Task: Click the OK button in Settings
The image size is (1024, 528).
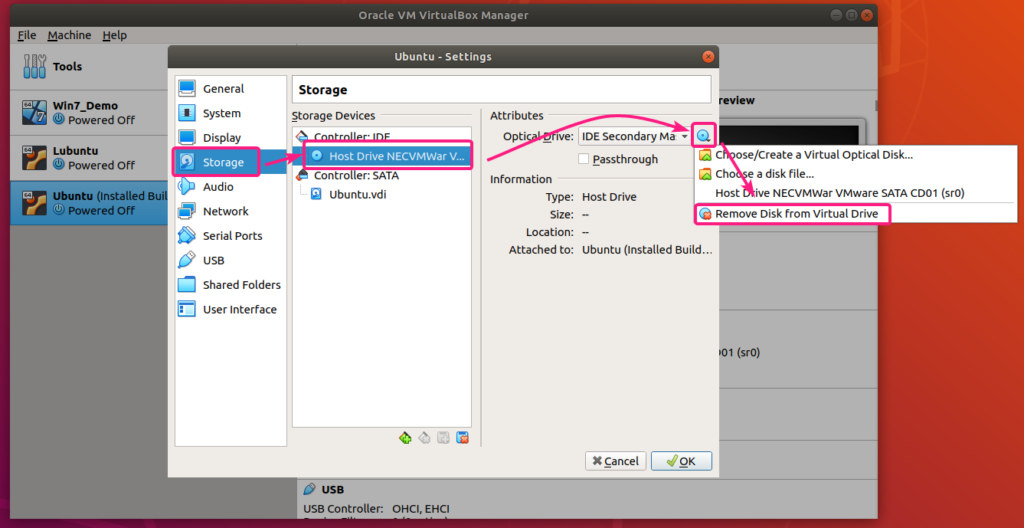Action: (681, 461)
